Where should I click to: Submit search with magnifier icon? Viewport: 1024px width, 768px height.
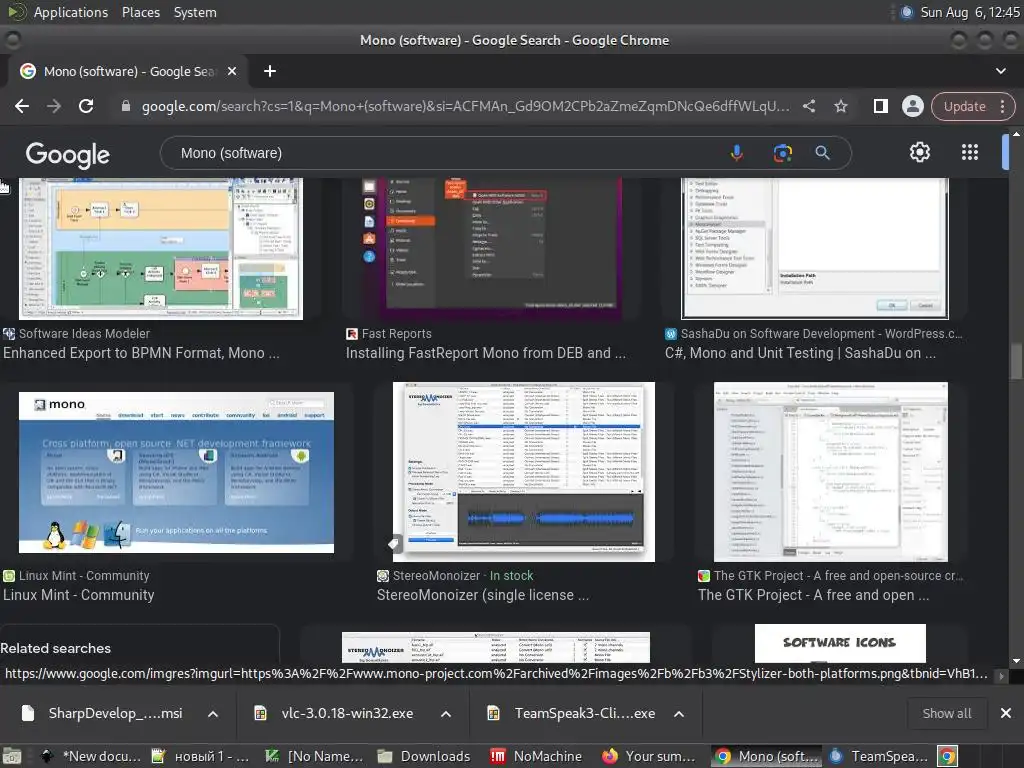(x=822, y=153)
